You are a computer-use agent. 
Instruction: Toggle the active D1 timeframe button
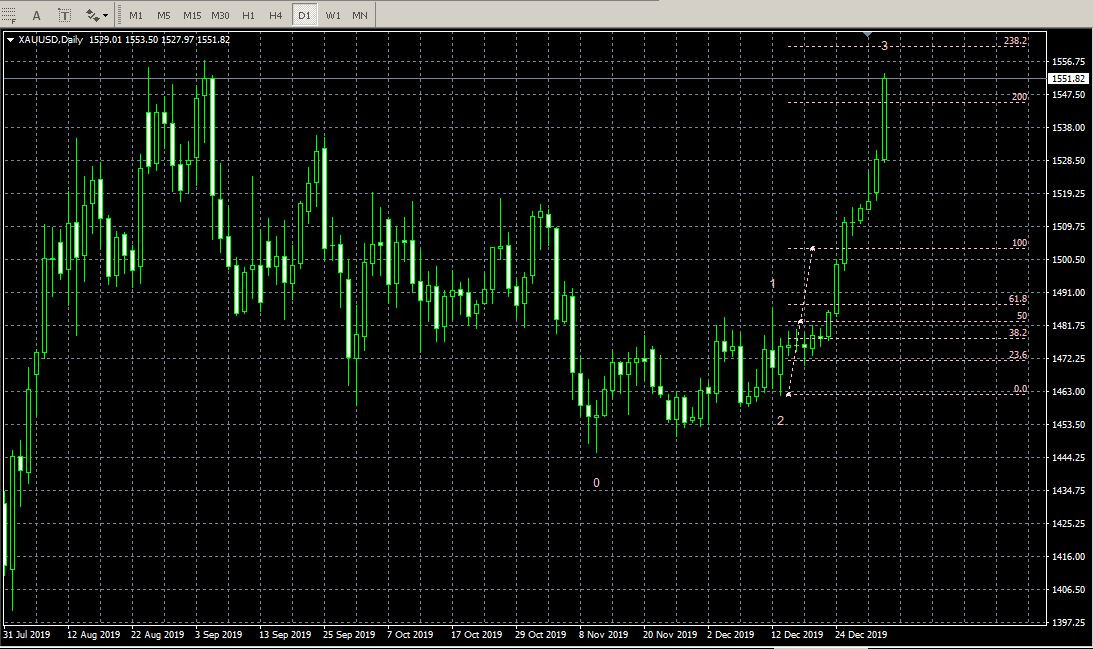coord(305,15)
